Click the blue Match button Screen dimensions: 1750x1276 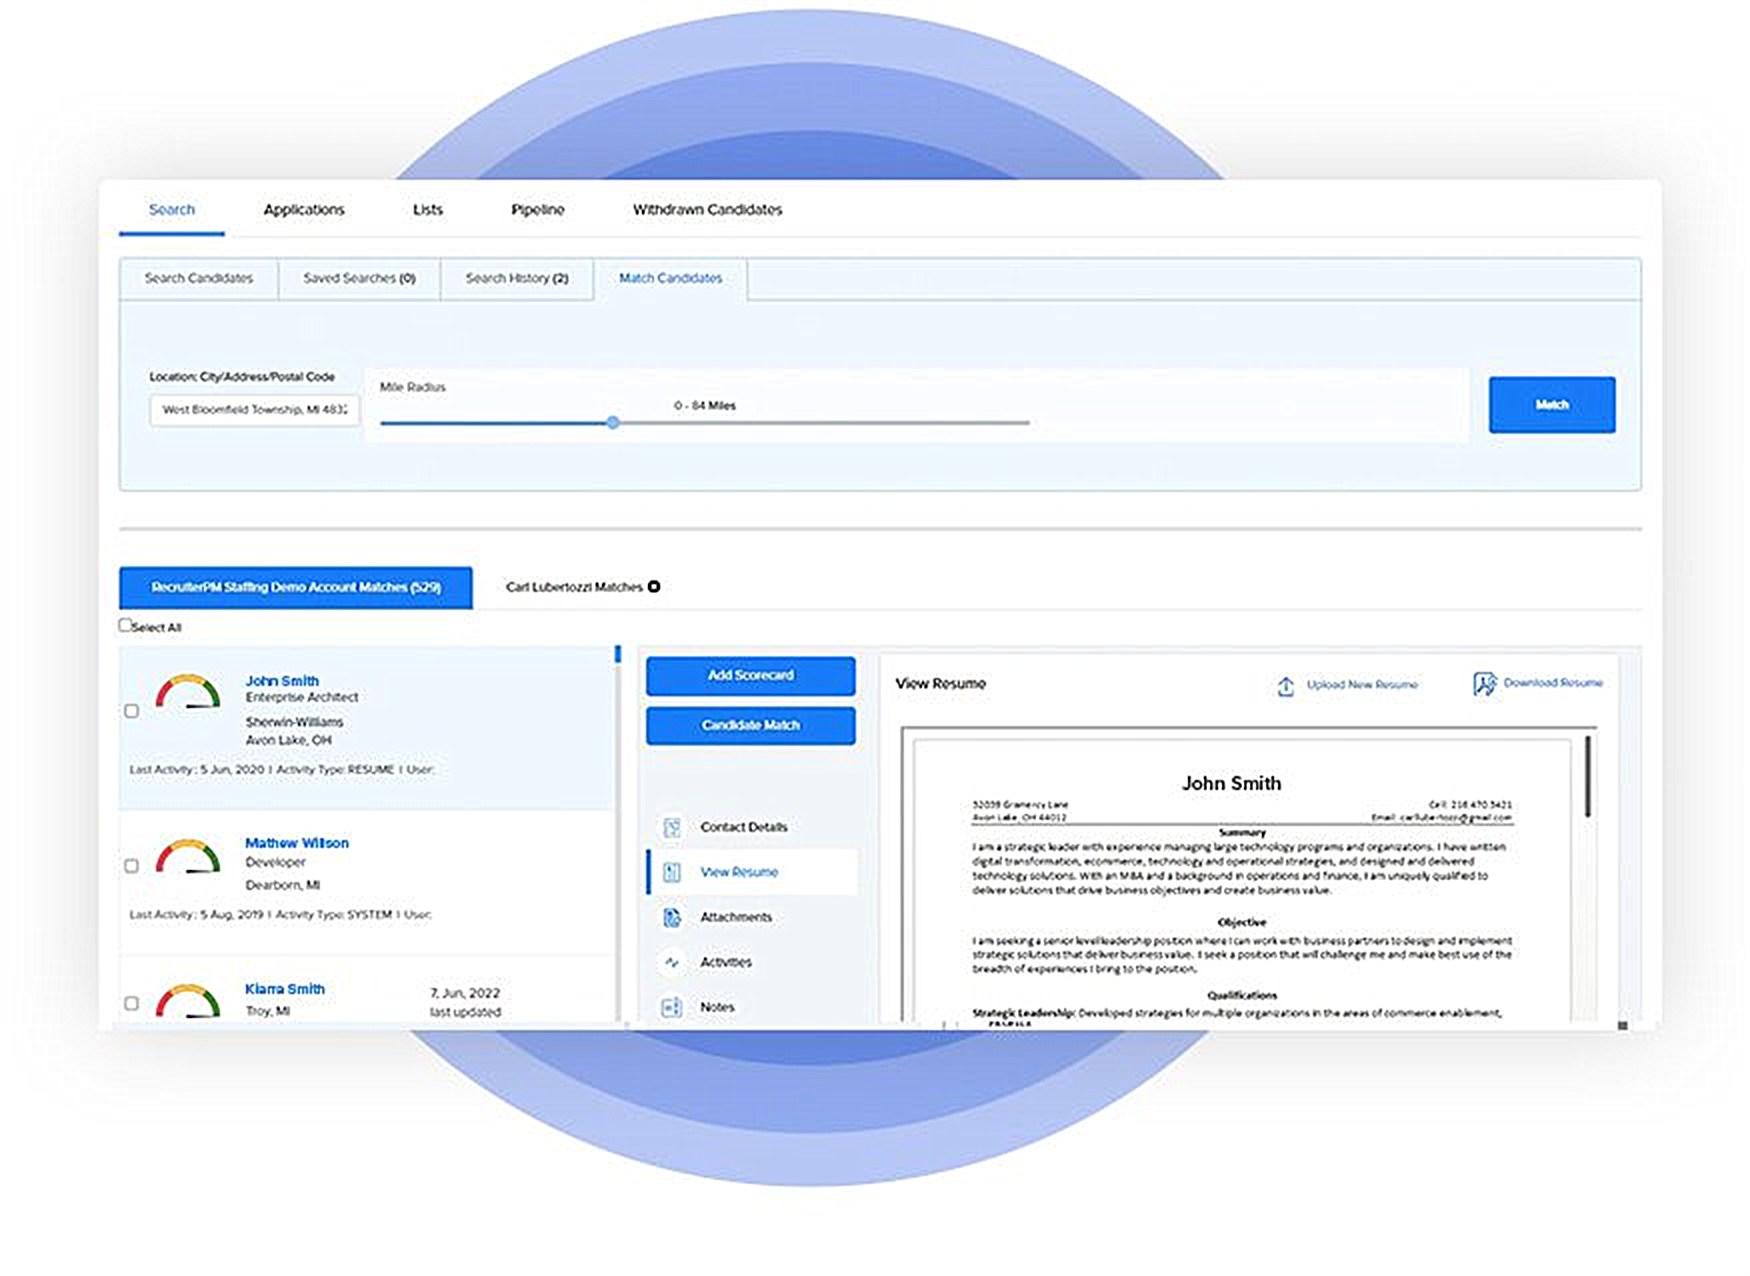pyautogui.click(x=1552, y=405)
